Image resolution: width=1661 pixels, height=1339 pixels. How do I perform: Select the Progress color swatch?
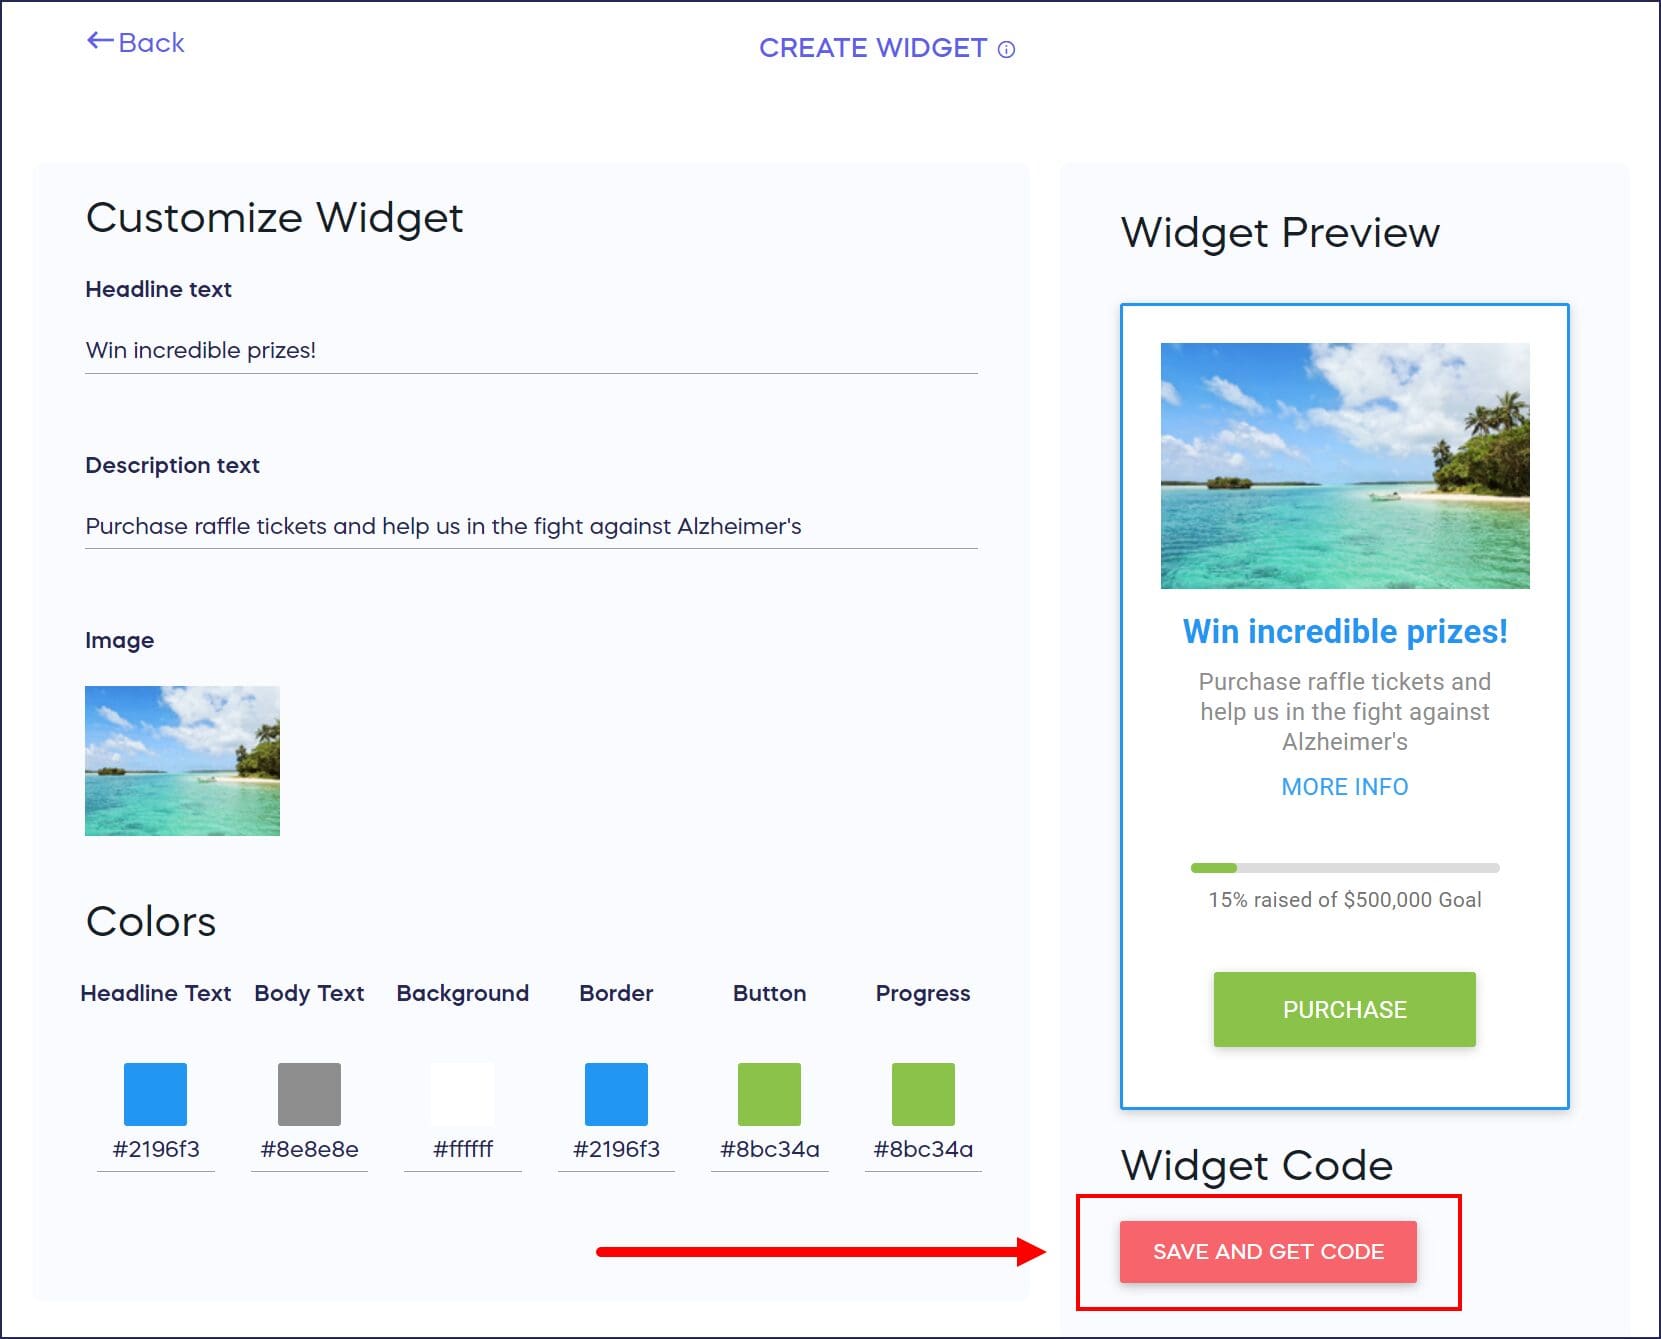(923, 1094)
